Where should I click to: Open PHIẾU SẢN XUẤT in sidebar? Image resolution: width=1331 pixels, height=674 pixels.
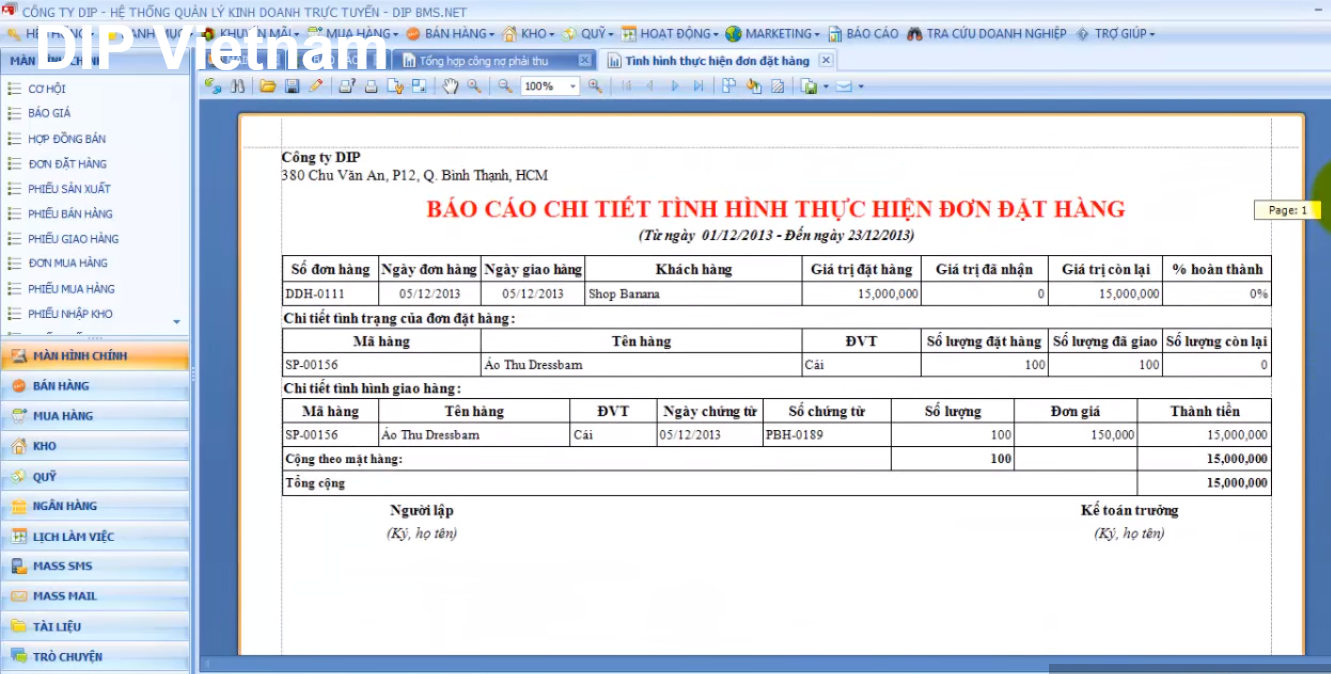pyautogui.click(x=69, y=189)
